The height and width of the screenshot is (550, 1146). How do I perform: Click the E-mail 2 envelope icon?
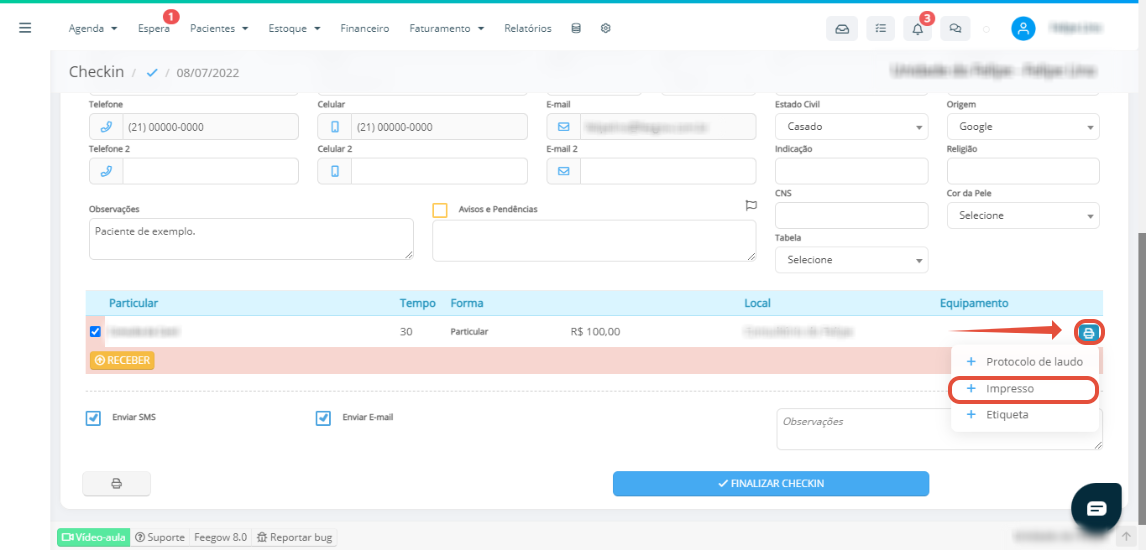563,171
